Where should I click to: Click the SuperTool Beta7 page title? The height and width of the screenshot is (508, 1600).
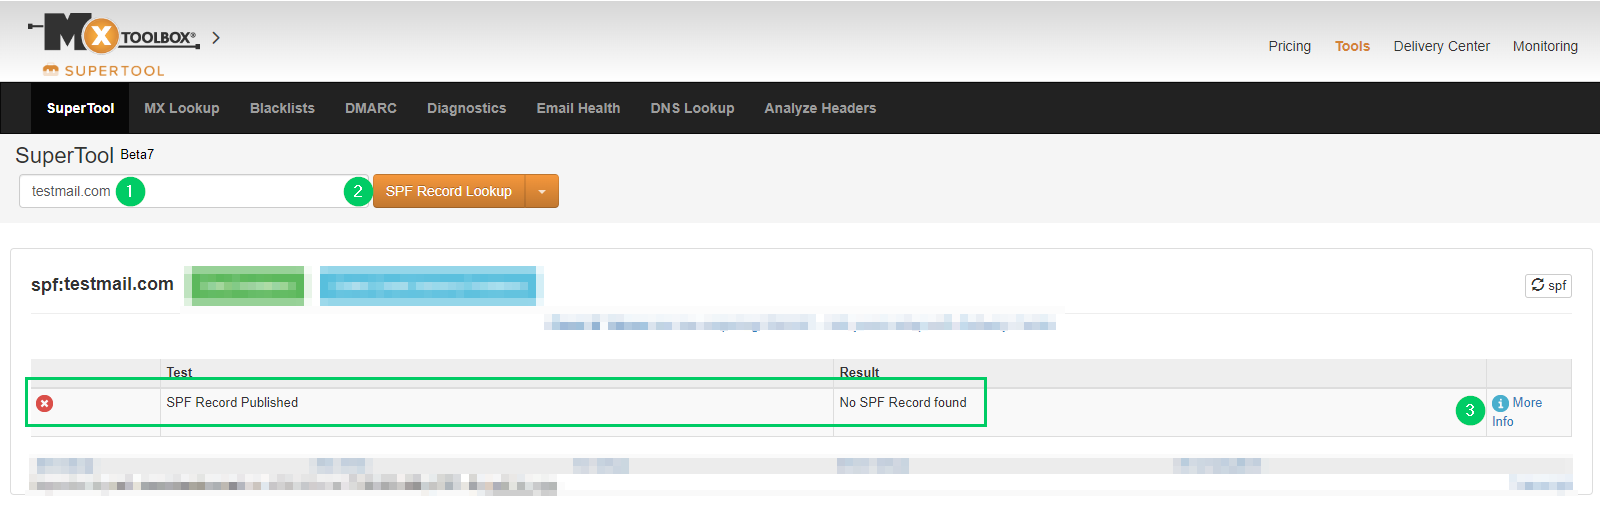(x=85, y=155)
